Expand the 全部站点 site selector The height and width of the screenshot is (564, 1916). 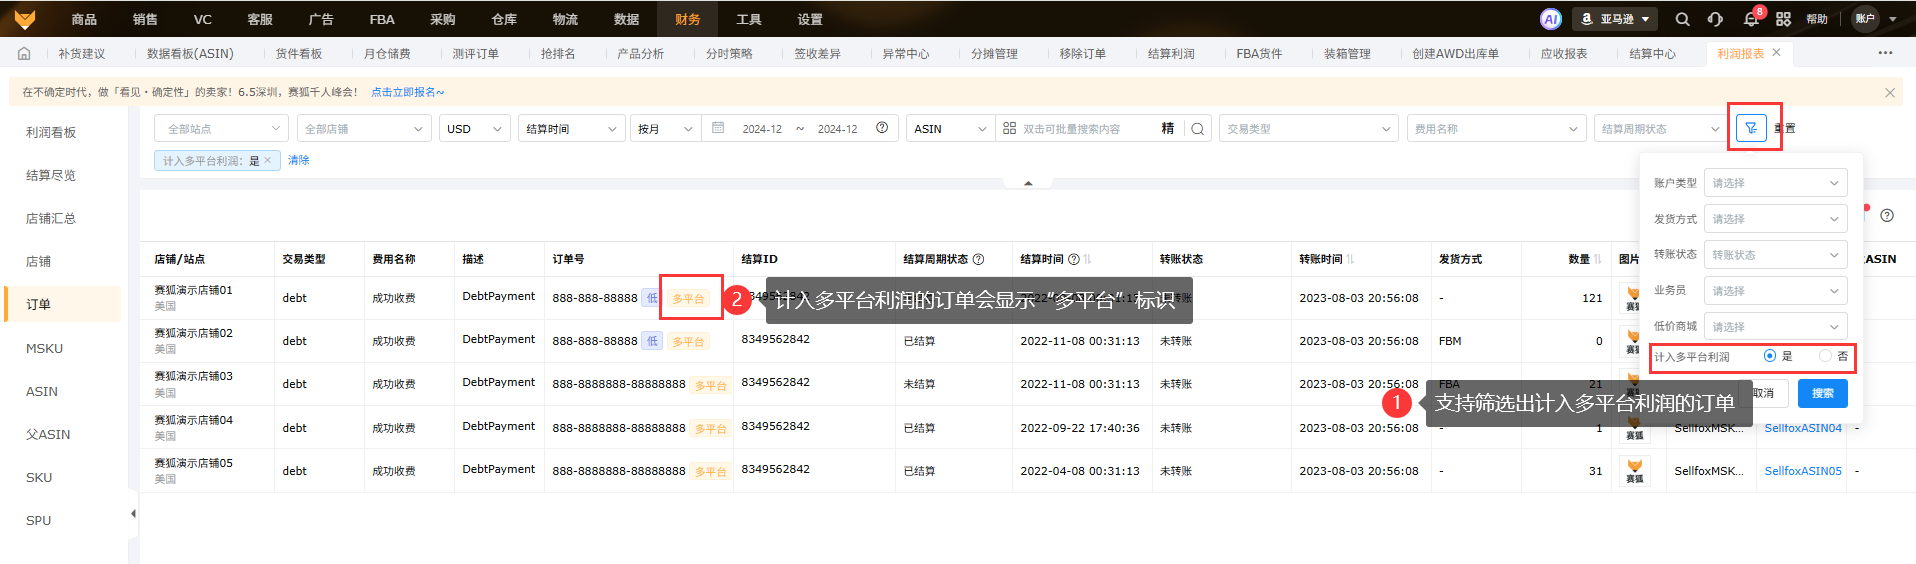(x=221, y=129)
